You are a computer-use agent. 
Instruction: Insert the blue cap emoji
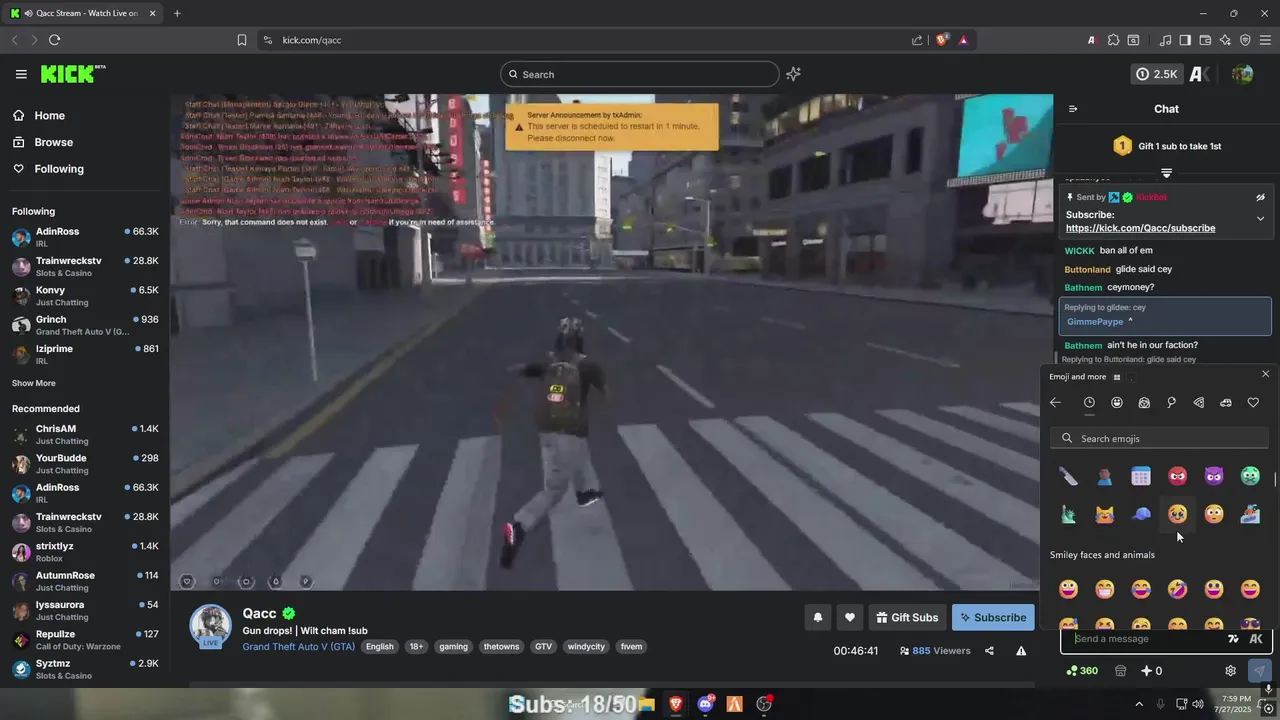(1141, 514)
